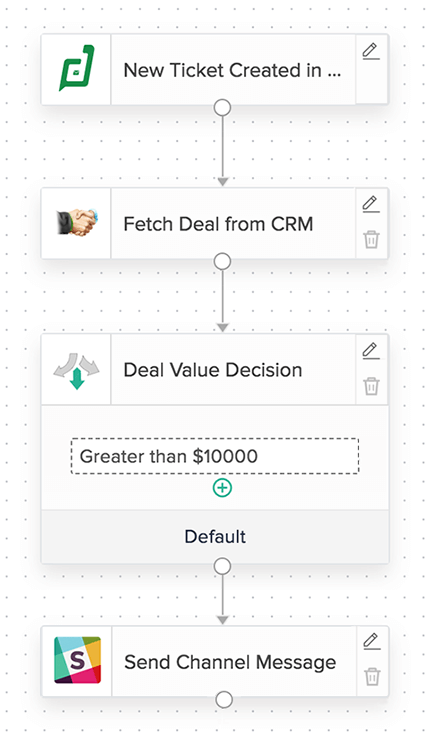Click the Slack logo icon
Screen dimensions: 430x740
(77, 660)
